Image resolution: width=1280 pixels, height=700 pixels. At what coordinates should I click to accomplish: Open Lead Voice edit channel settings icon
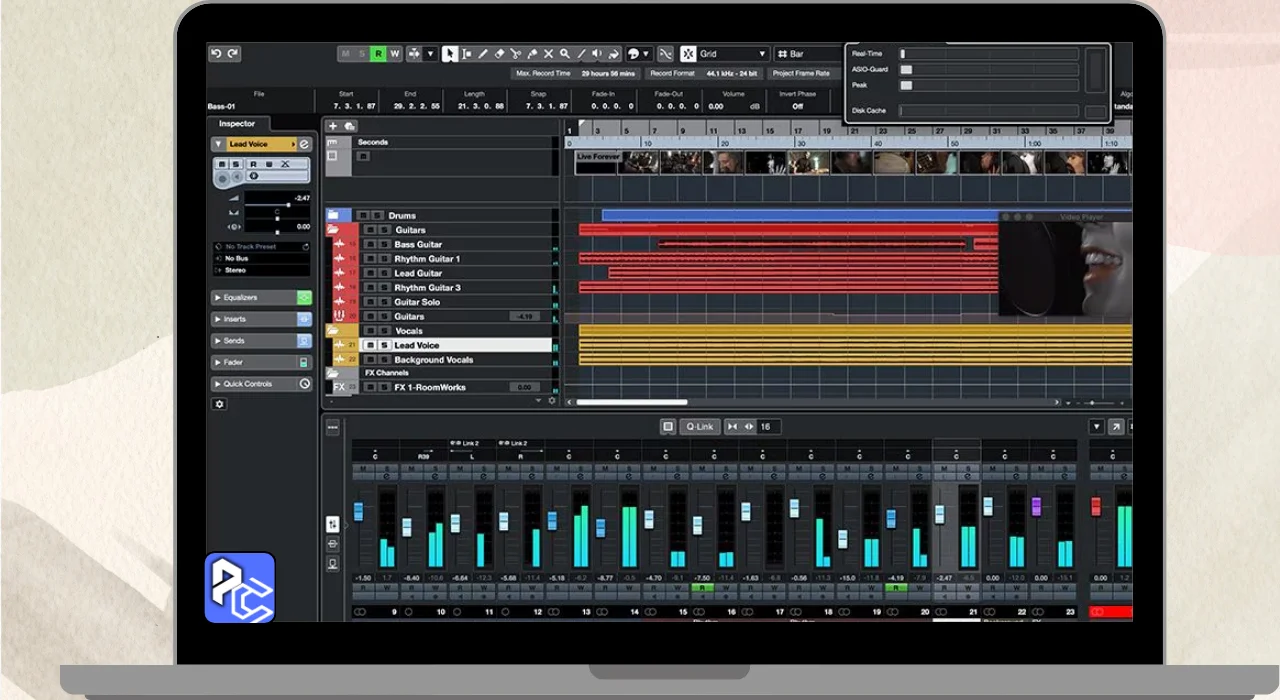[304, 144]
